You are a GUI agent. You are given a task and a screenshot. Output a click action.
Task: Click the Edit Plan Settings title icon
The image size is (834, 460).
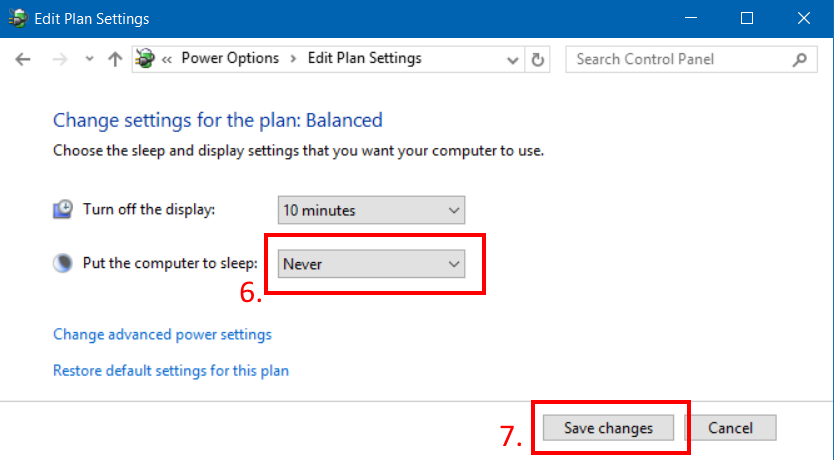(x=18, y=18)
